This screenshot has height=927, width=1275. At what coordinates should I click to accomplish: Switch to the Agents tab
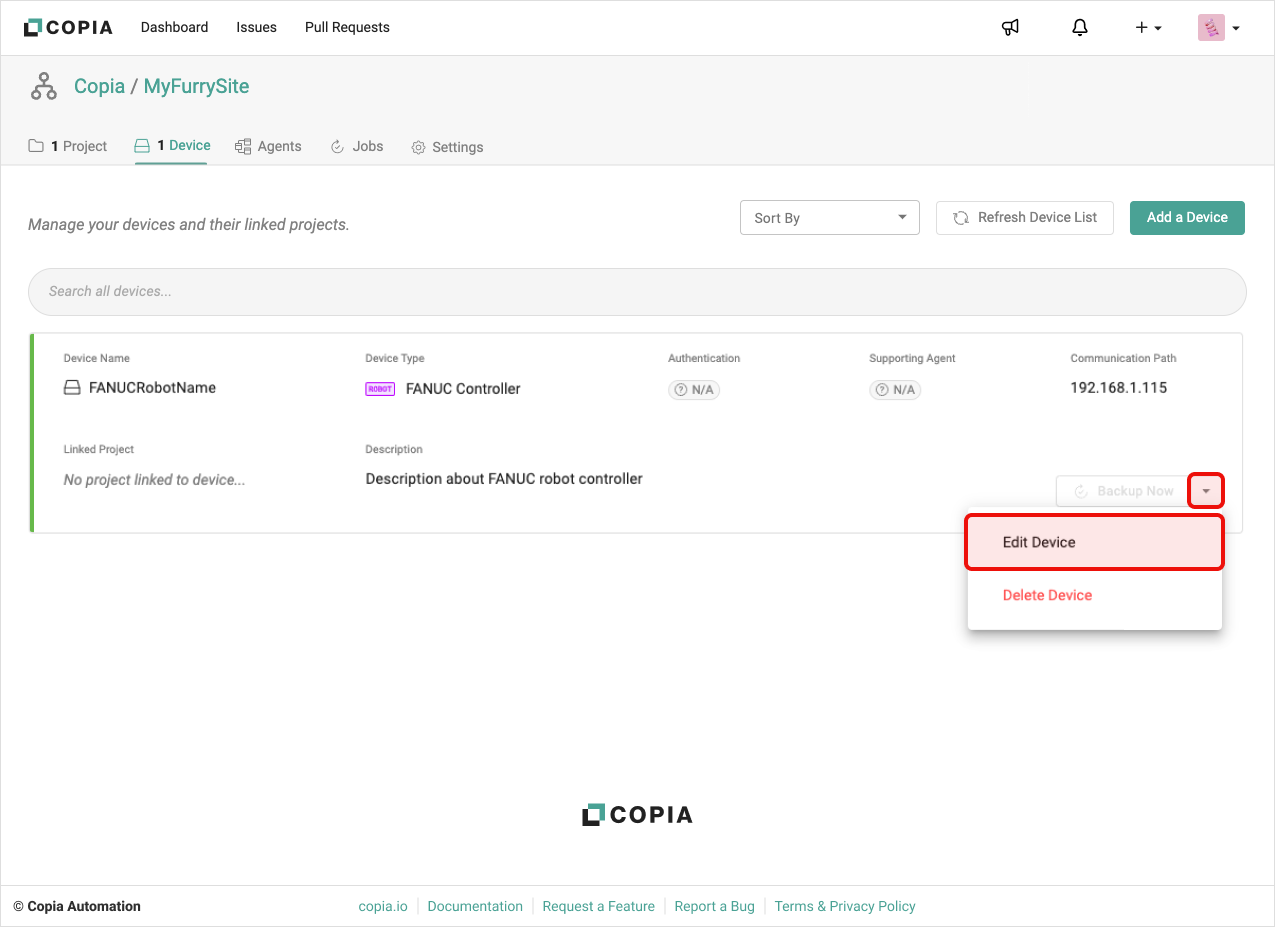(268, 146)
